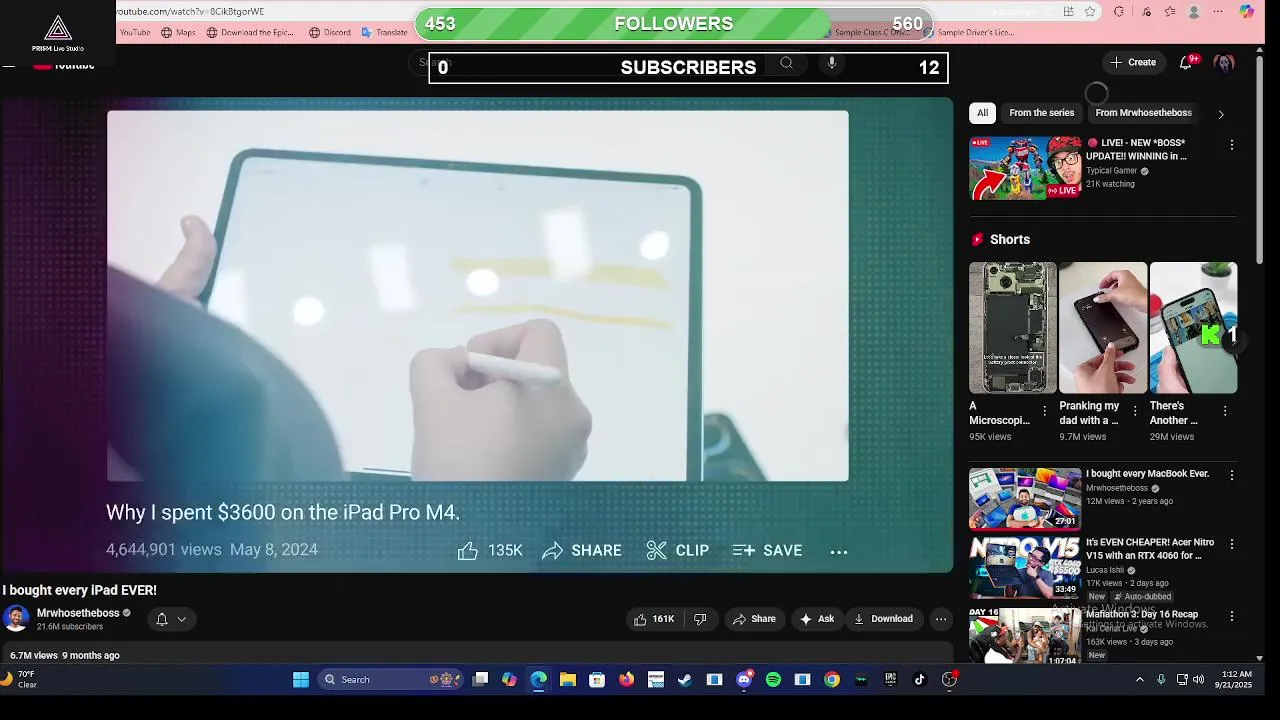The height and width of the screenshot is (720, 1280).
Task: Open the Edge extensions puzzle icon
Action: 1119,12
